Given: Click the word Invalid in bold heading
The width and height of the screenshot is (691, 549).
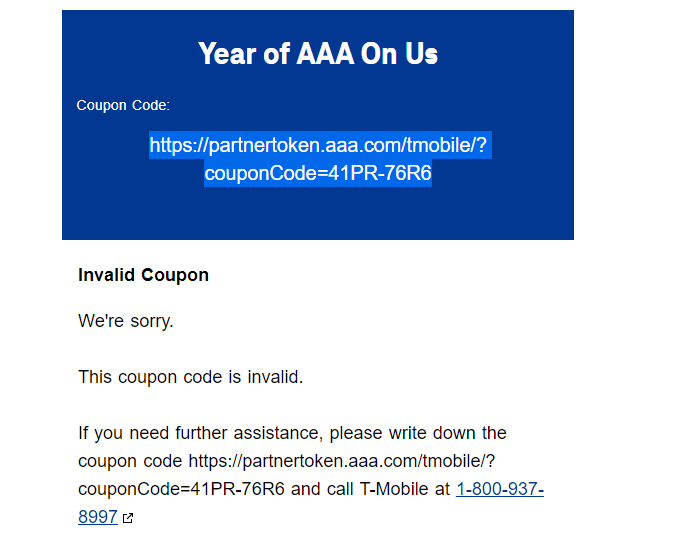Looking at the screenshot, I should (x=106, y=275).
